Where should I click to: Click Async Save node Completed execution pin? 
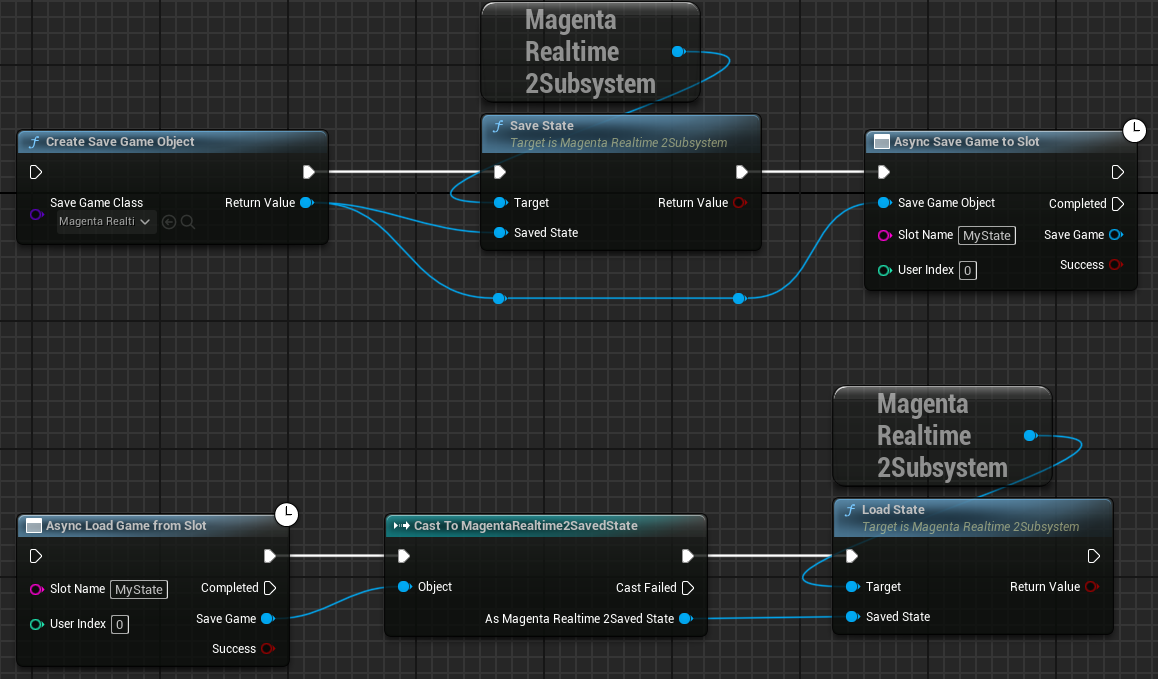click(x=1117, y=204)
